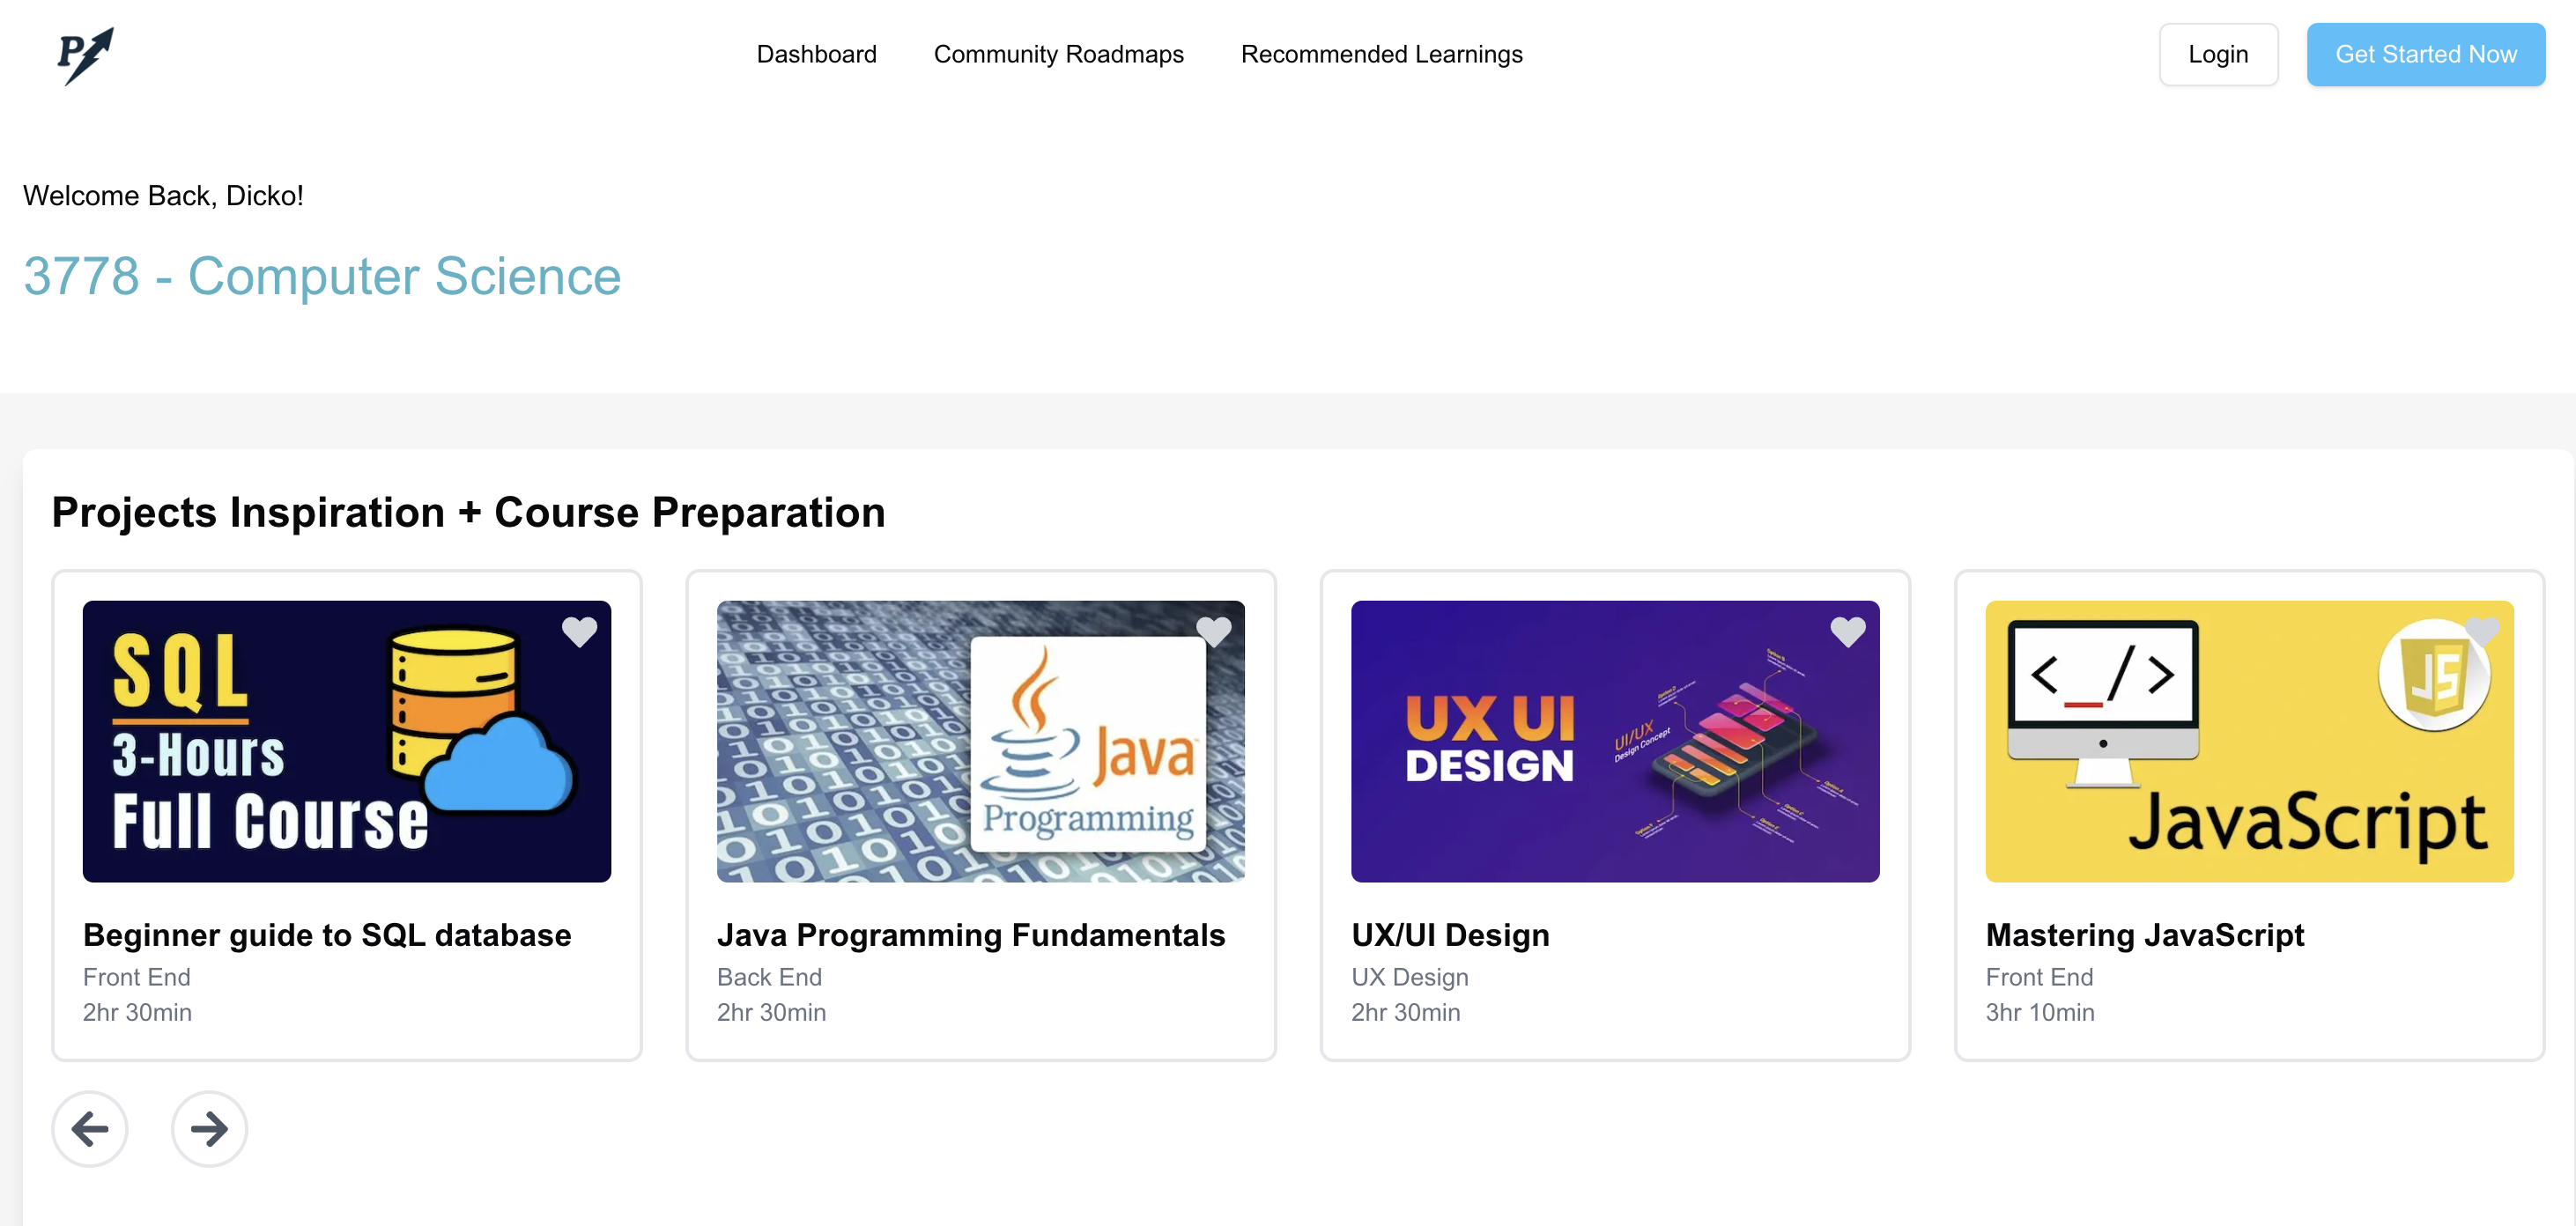Click Java Programming Fundamentals title
This screenshot has height=1226, width=2576.
point(970,934)
